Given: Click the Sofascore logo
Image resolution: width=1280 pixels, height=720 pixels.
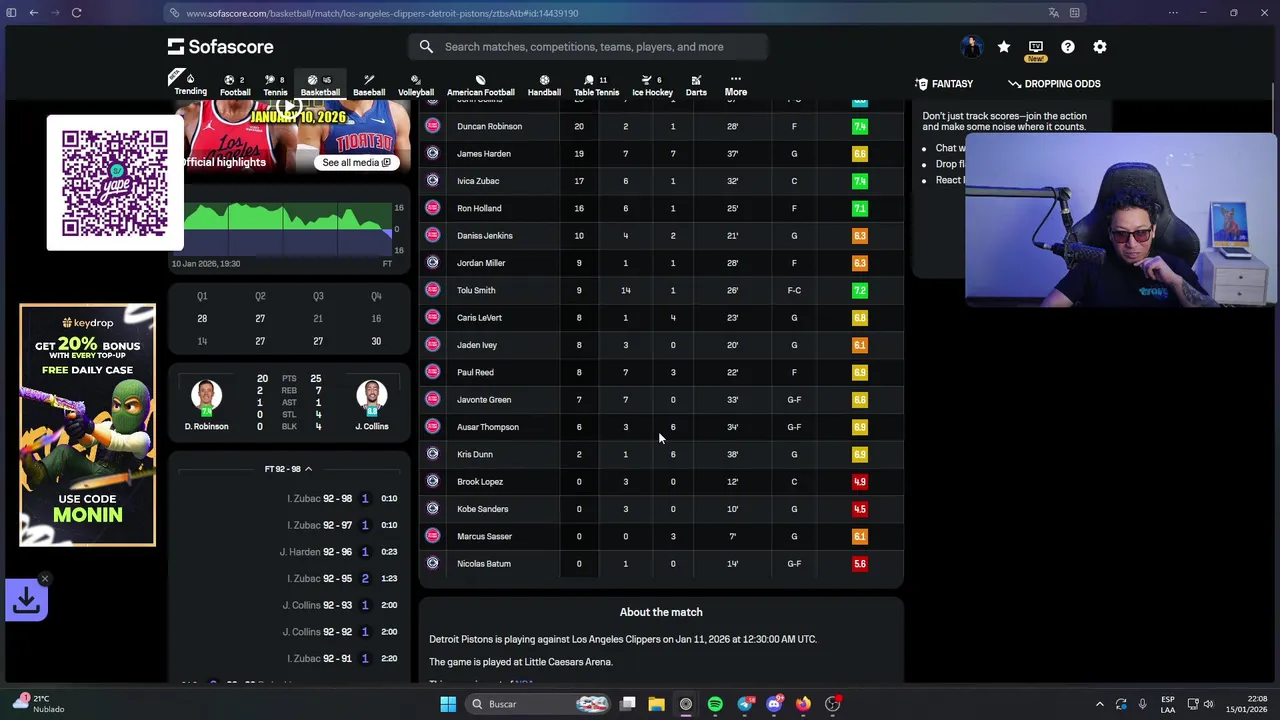Looking at the screenshot, I should click(x=220, y=47).
